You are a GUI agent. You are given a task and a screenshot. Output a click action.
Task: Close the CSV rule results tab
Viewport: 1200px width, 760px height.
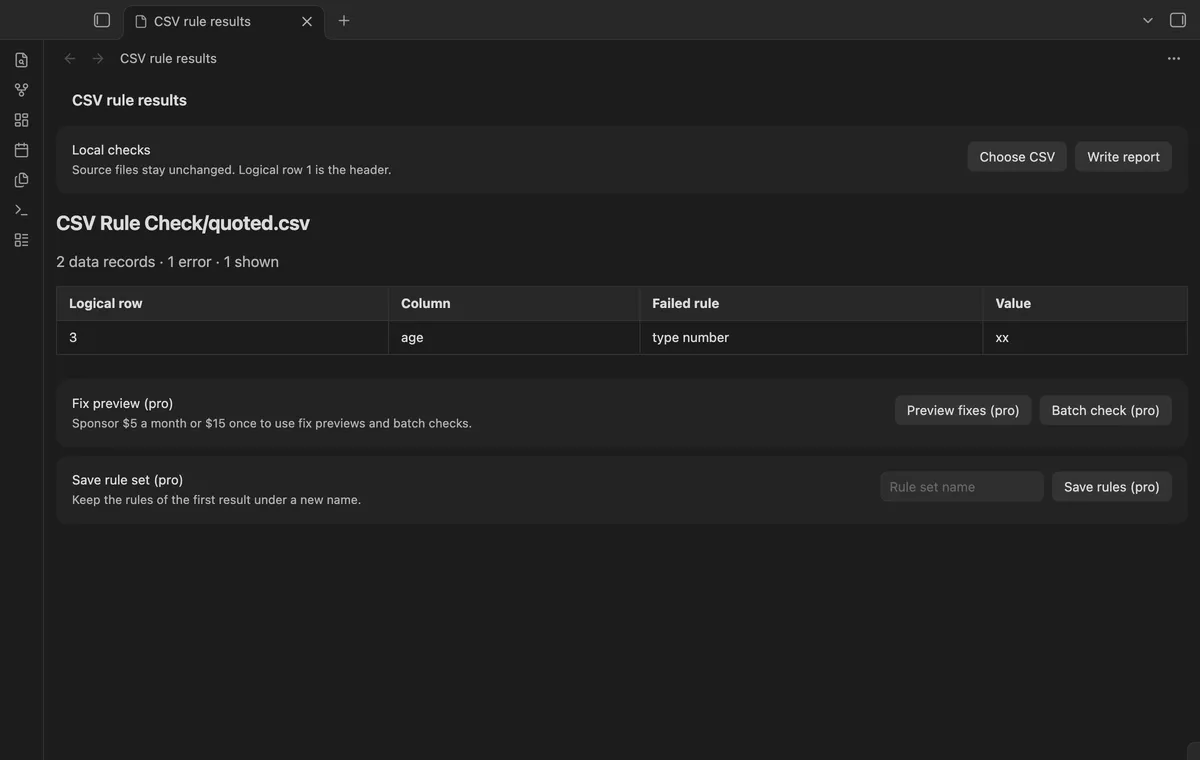307,21
